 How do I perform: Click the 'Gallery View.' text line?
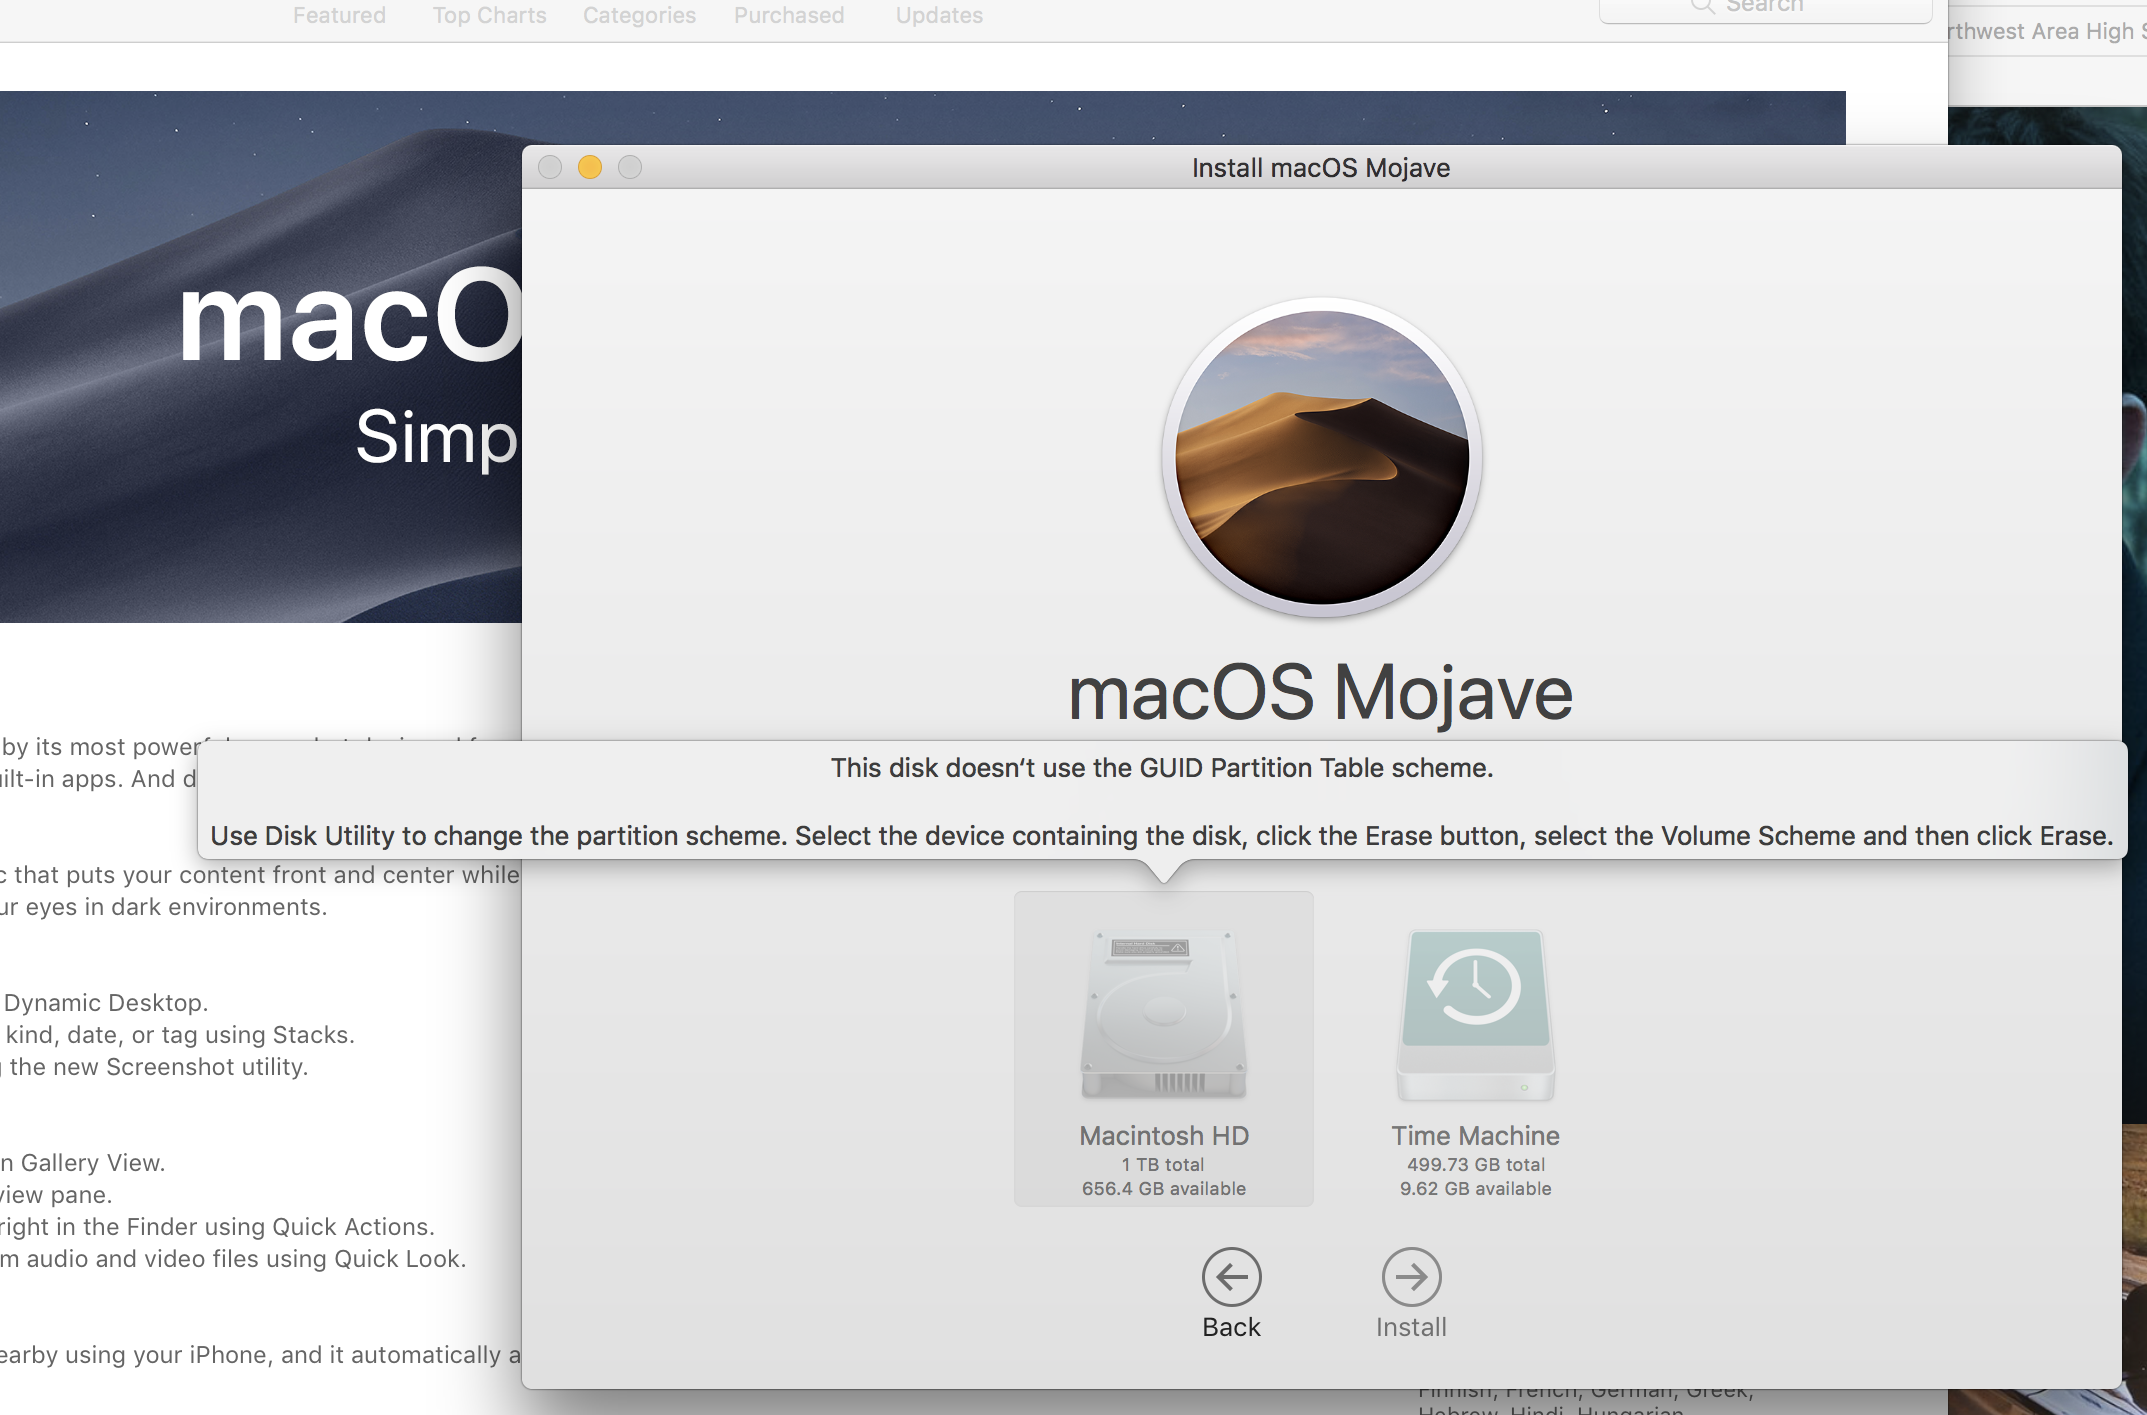click(x=83, y=1163)
